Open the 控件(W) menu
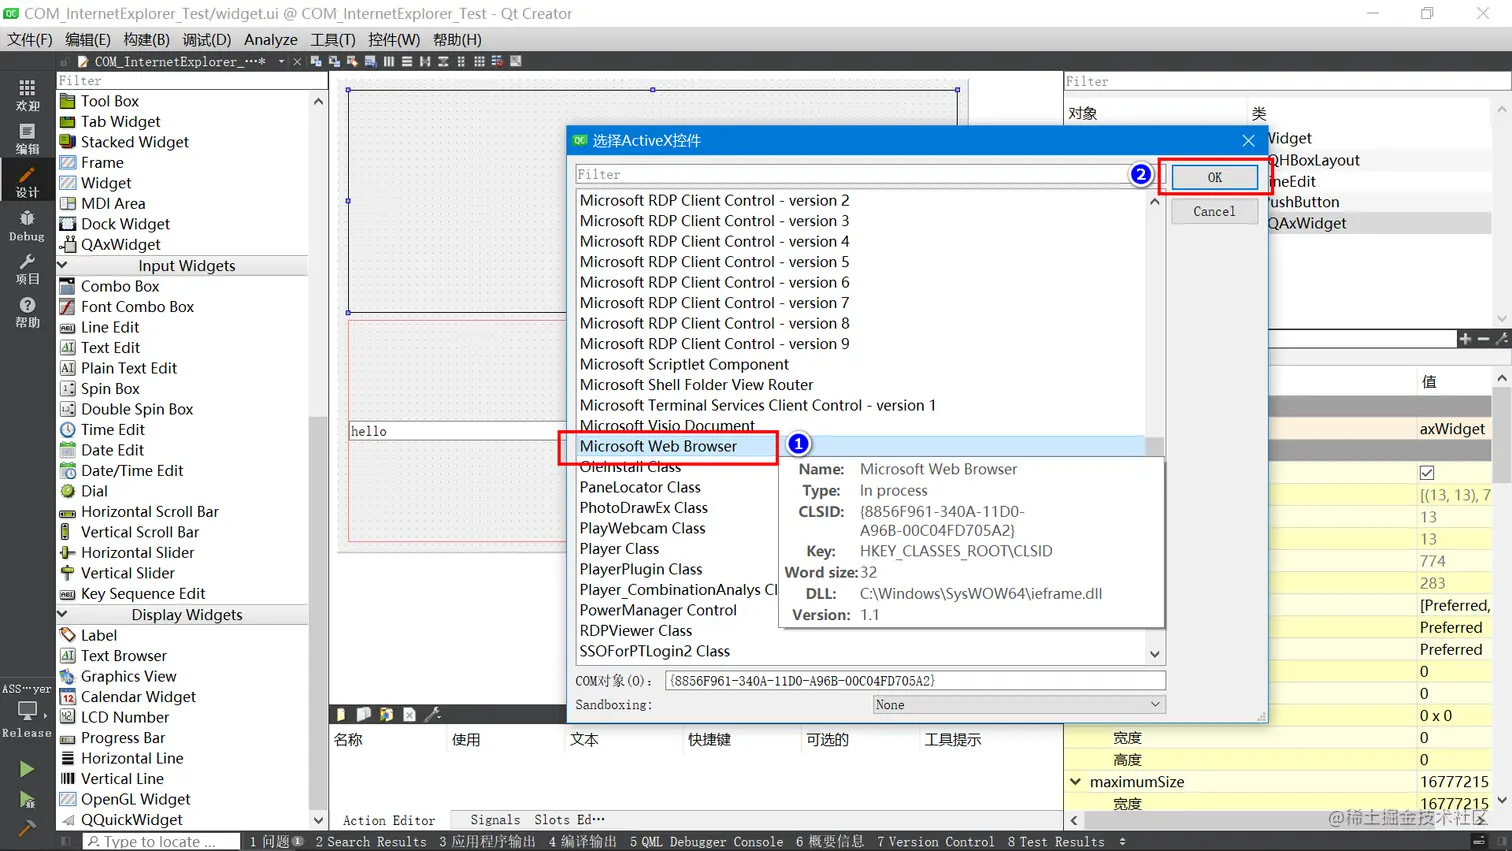Screen dimensions: 1512x851 coord(394,40)
